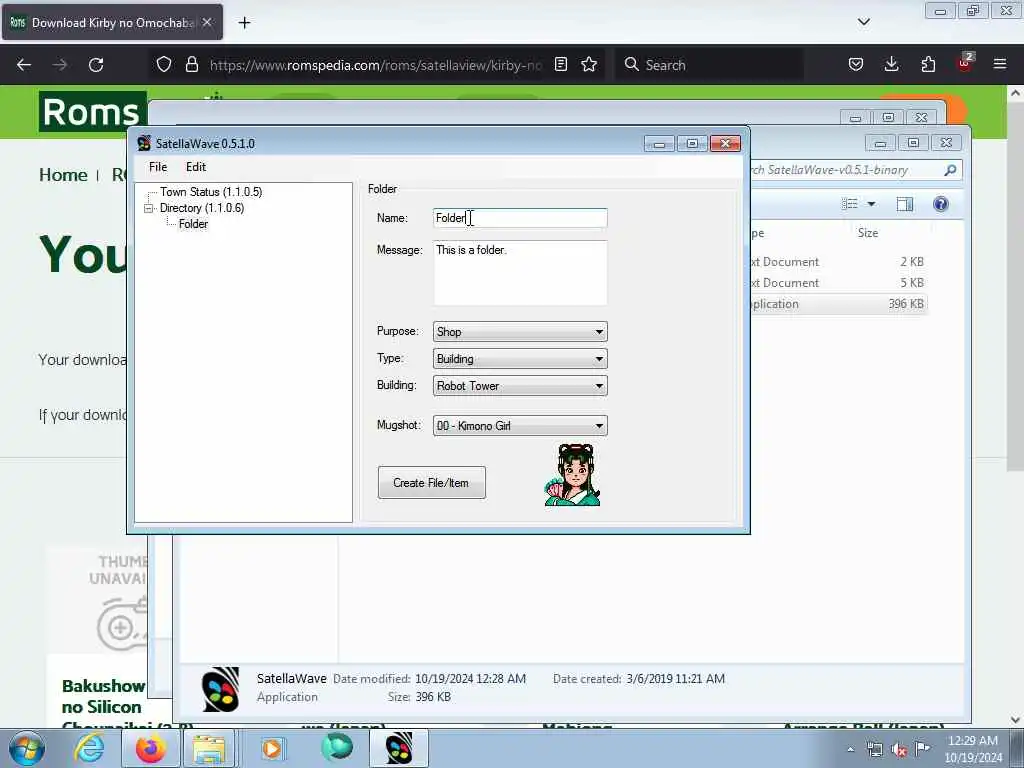Click the muted volume tray icon
The width and height of the screenshot is (1024, 768).
[x=899, y=750]
